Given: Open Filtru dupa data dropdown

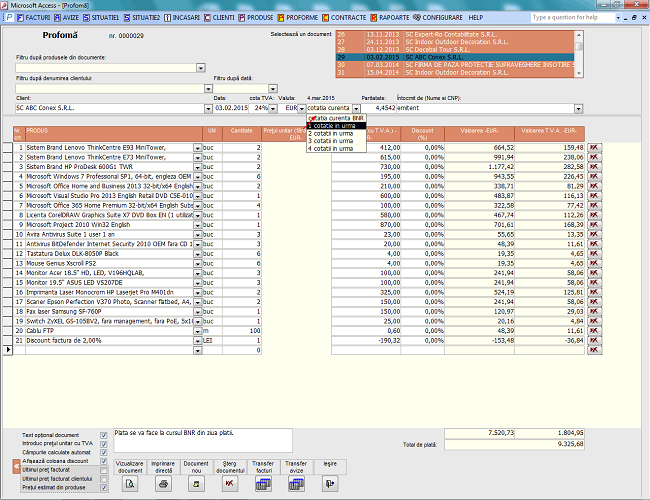Looking at the screenshot, I should point(273,89).
